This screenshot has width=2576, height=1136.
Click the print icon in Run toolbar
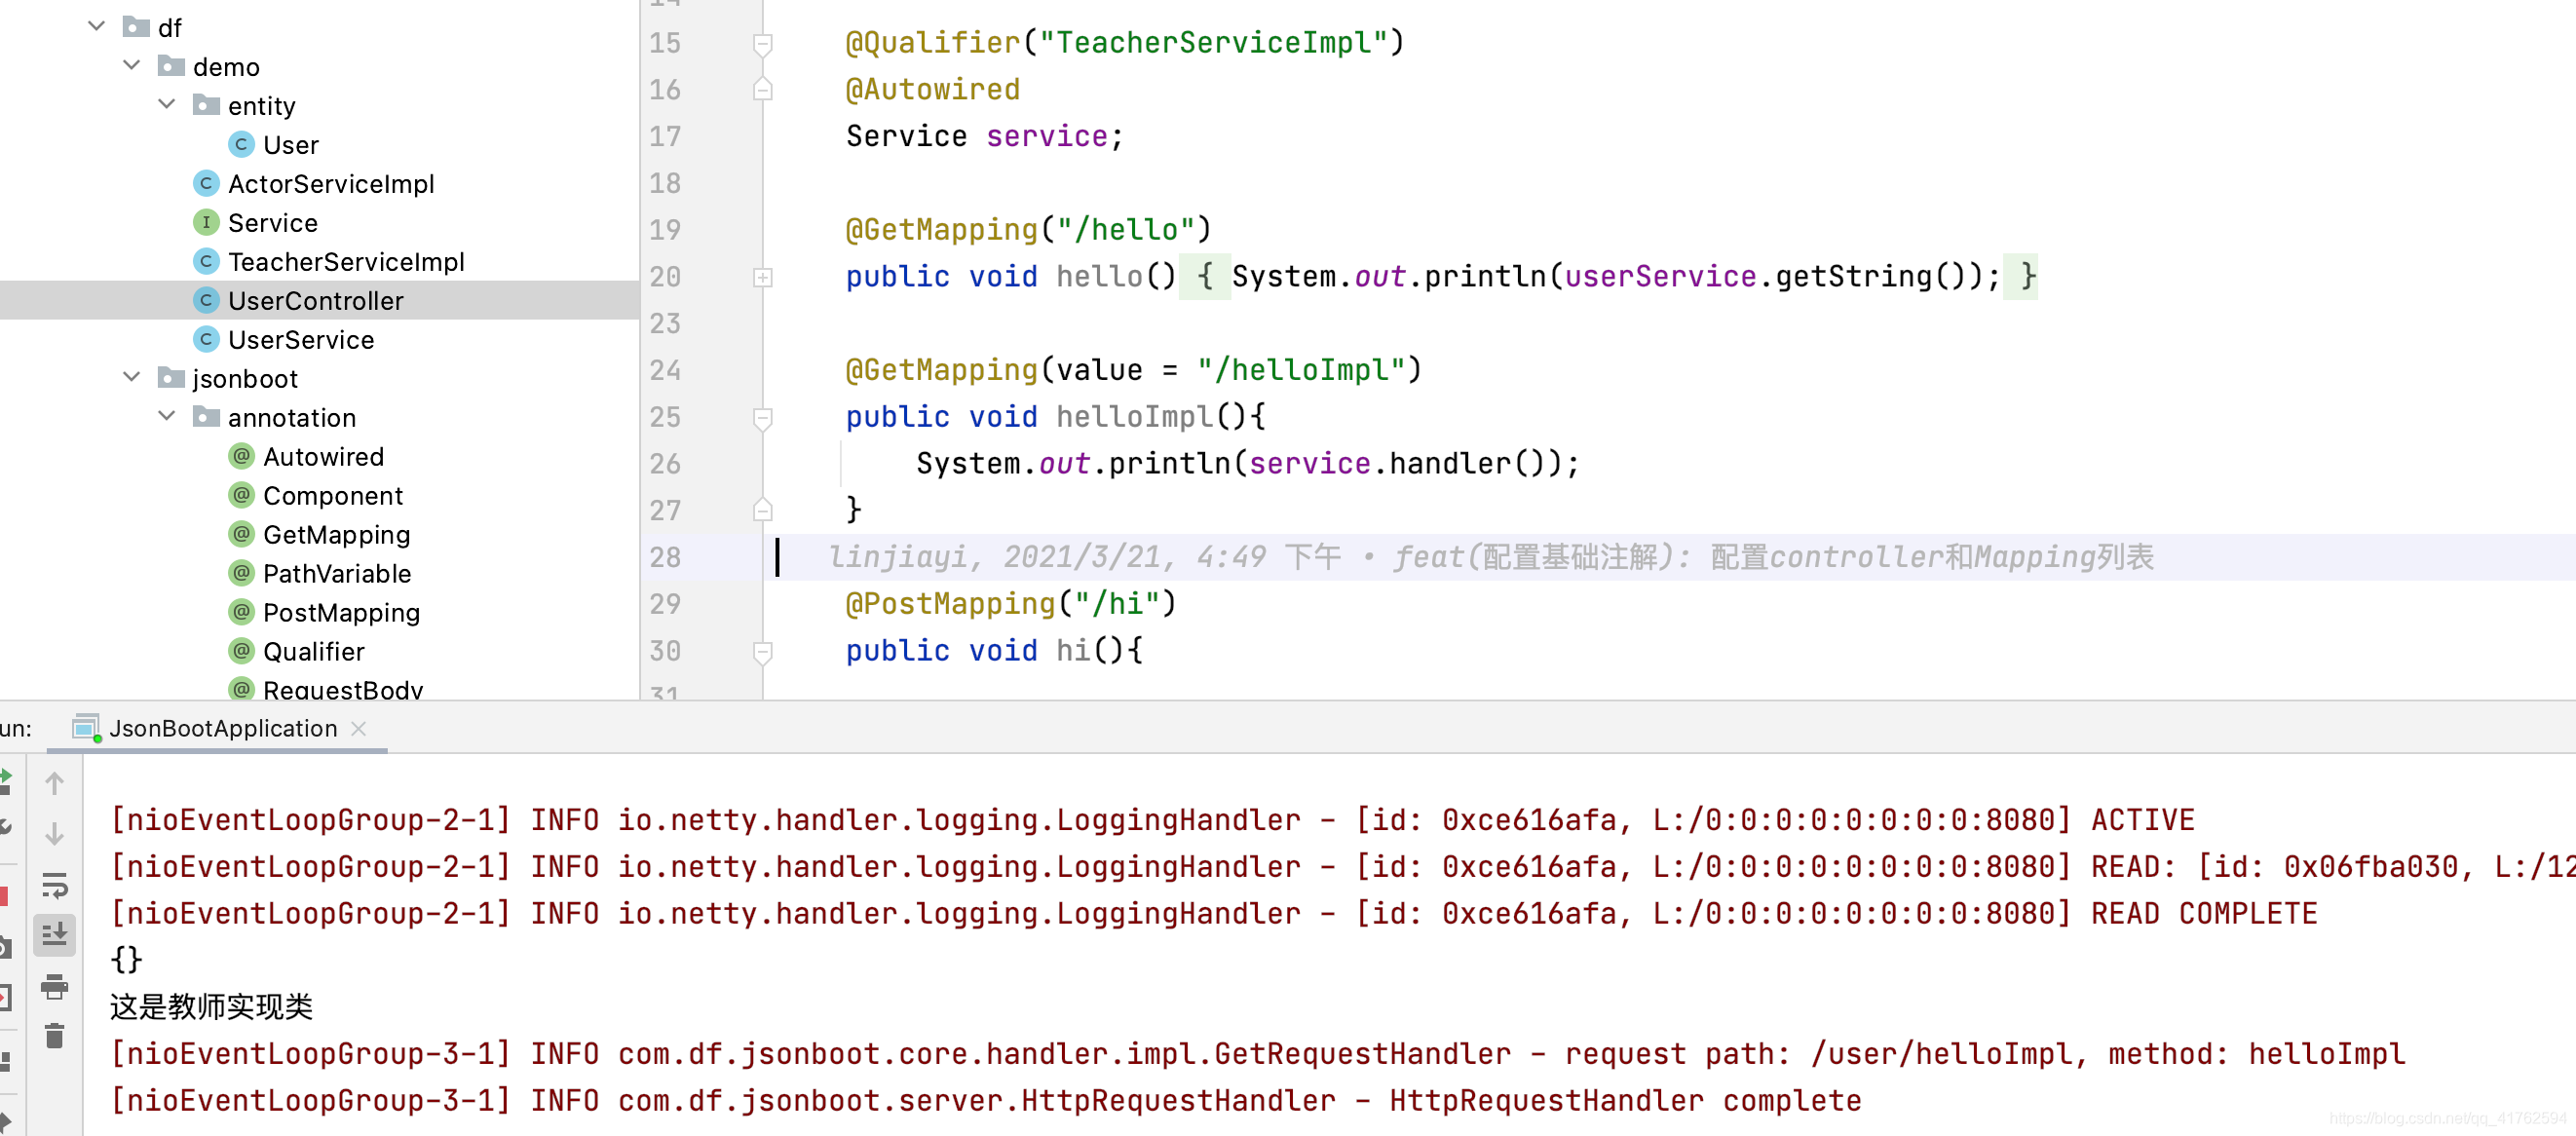point(55,987)
